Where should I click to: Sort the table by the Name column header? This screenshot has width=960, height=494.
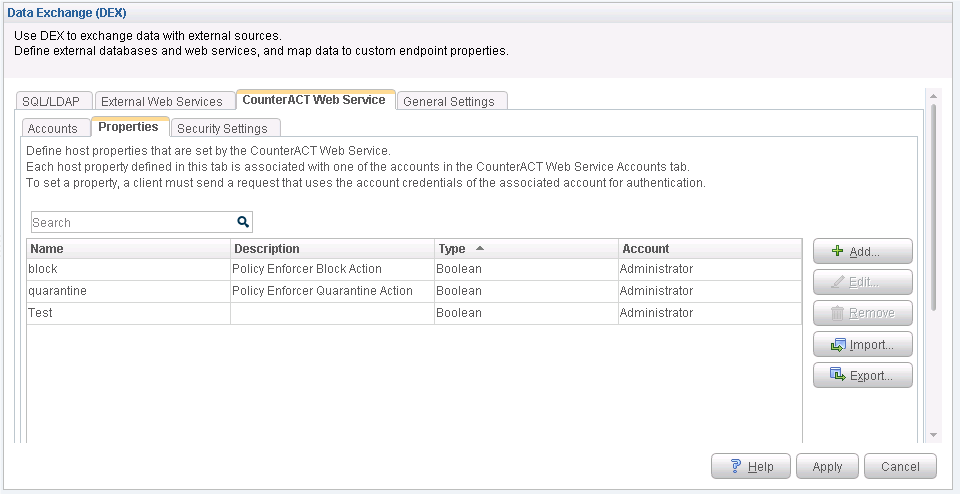point(128,249)
